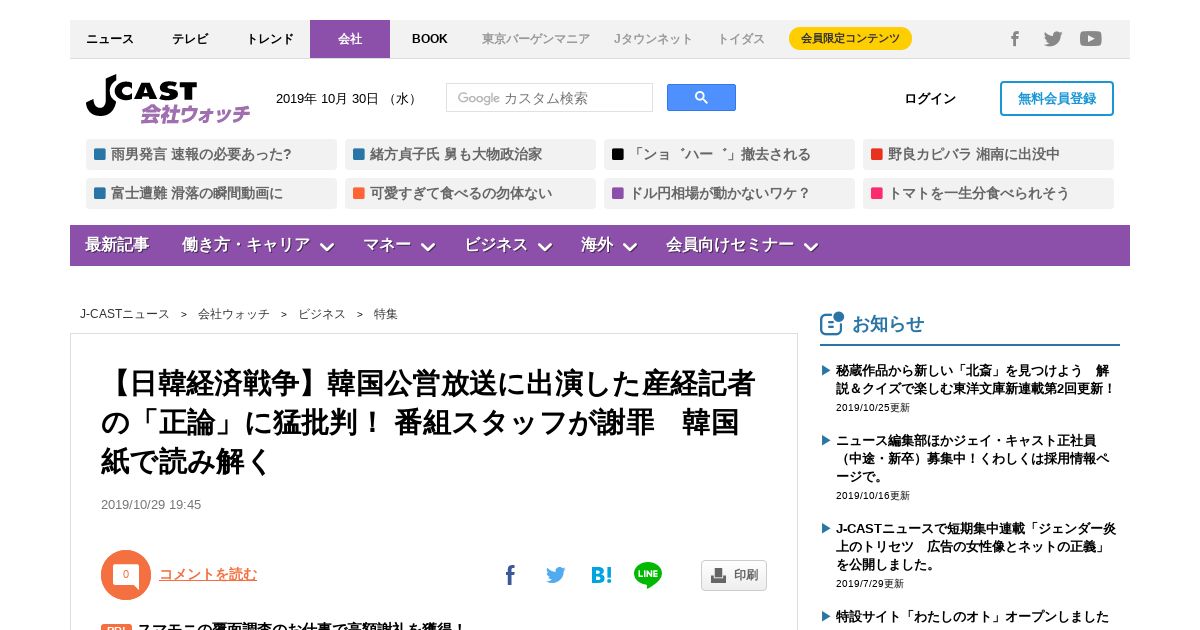Open headline 野良カピバラ 湘南に出没中
The width and height of the screenshot is (1200, 630).
988,154
